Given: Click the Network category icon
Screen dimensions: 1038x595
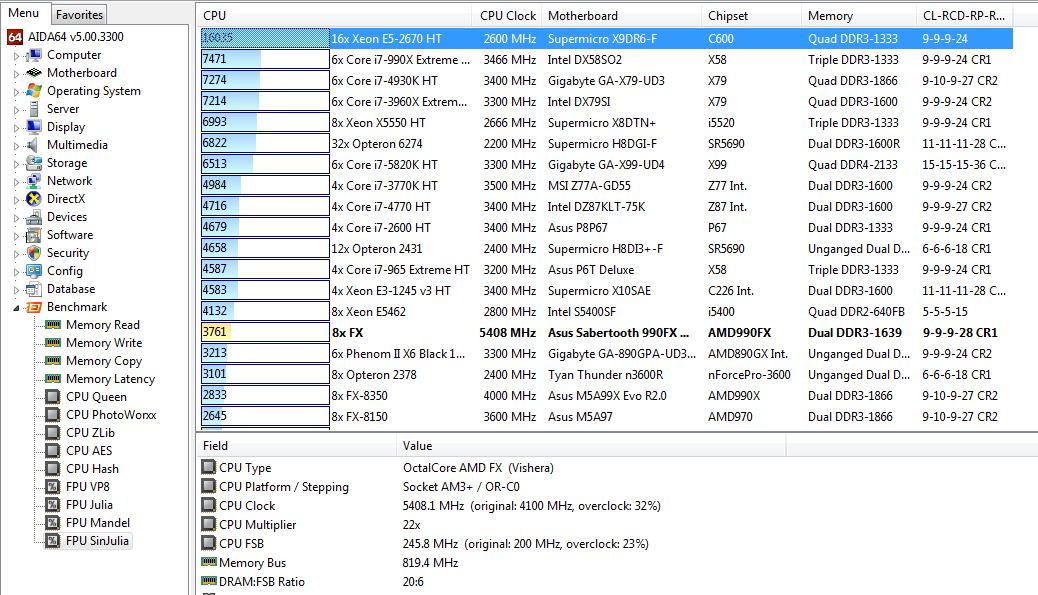Looking at the screenshot, I should click(34, 181).
